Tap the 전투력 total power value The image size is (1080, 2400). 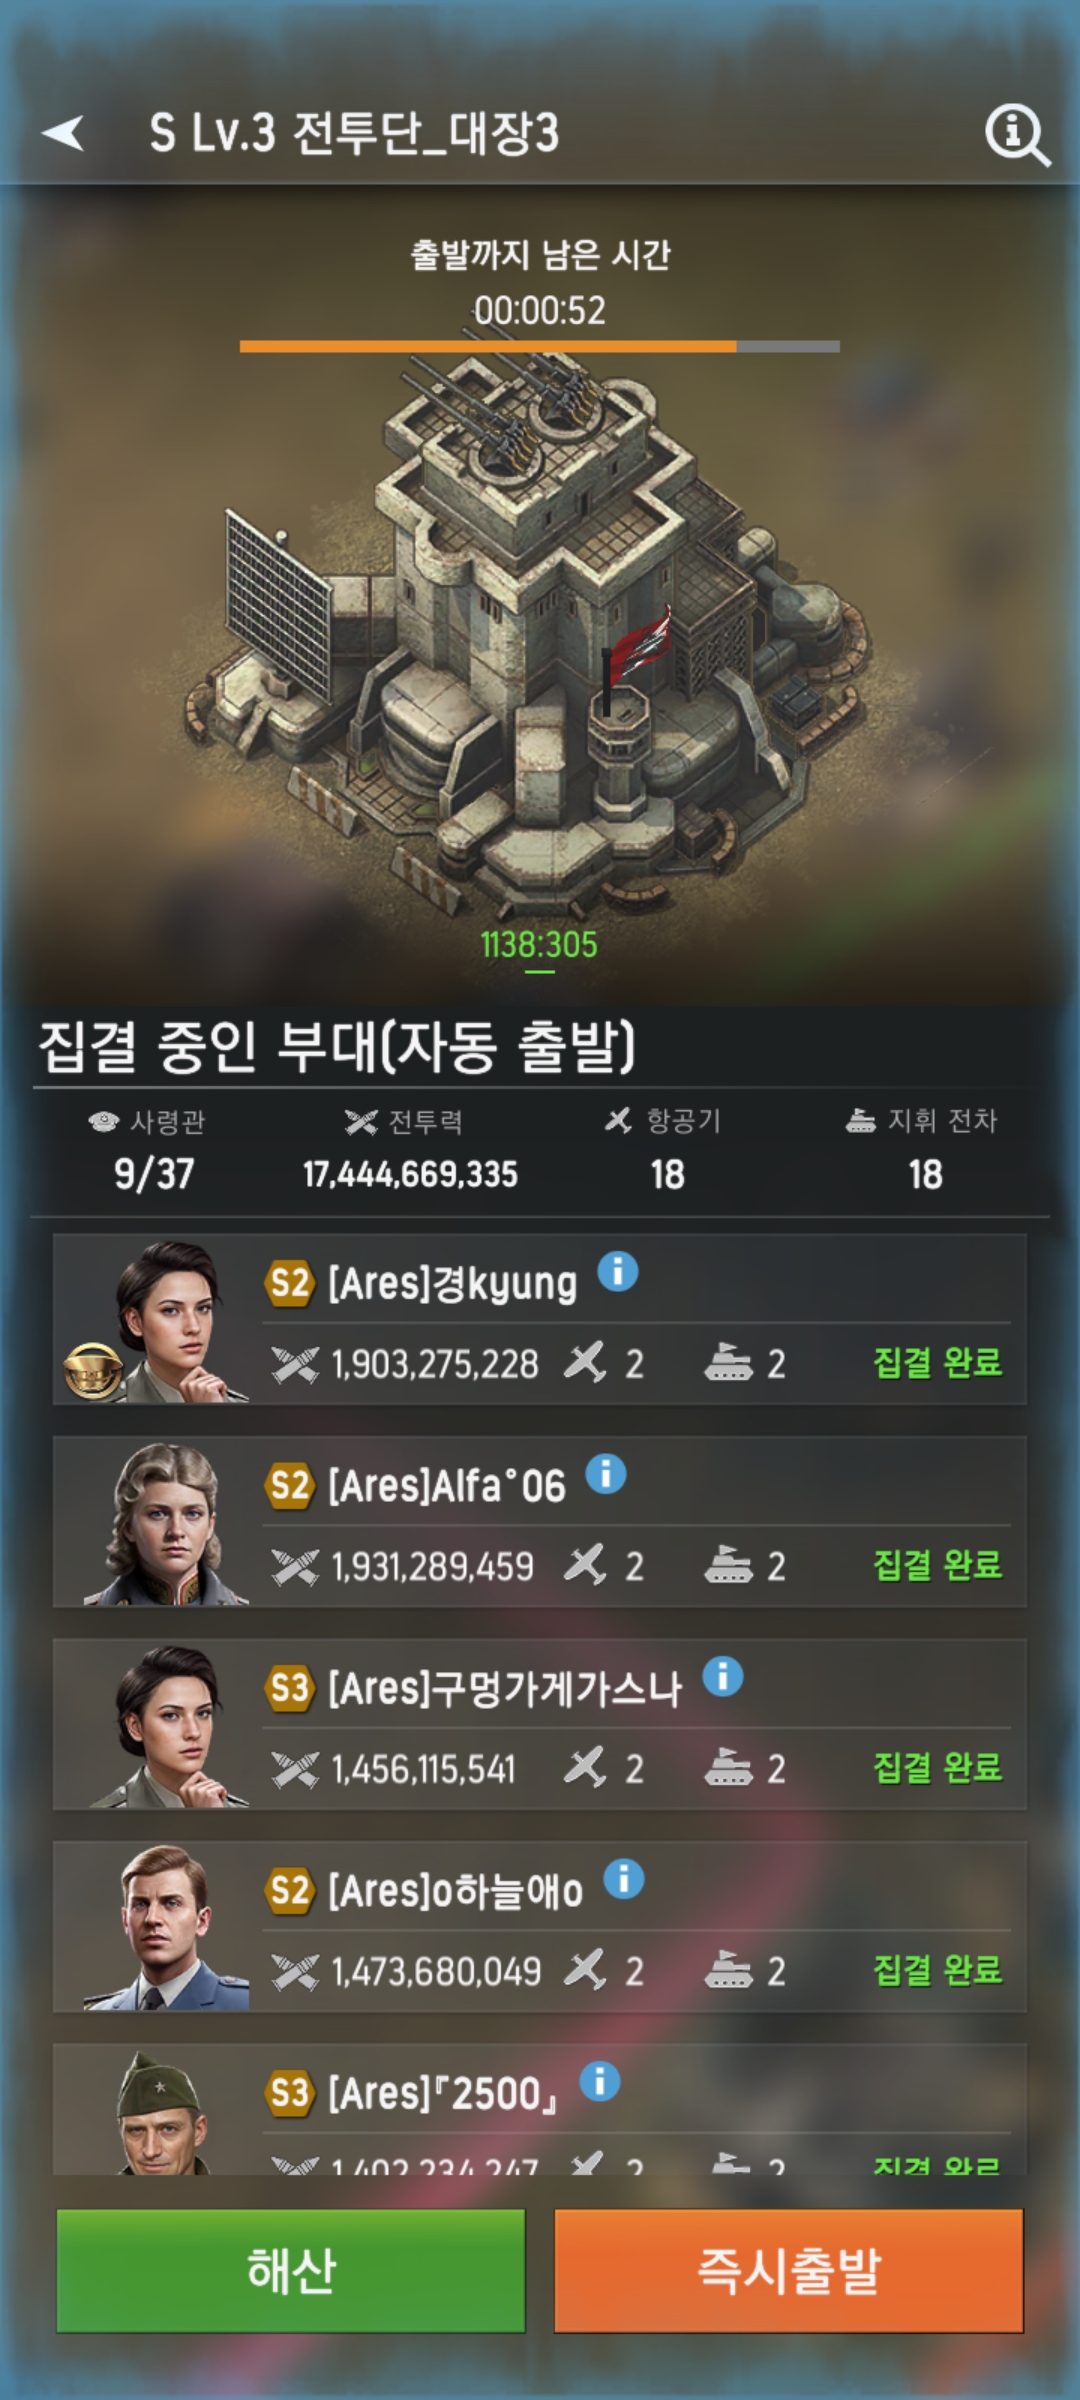pyautogui.click(x=410, y=1174)
